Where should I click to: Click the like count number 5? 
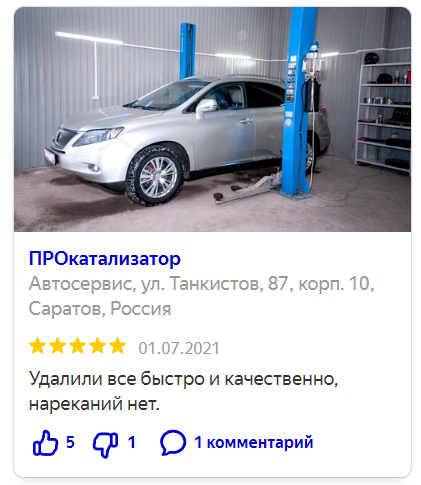[70, 442]
